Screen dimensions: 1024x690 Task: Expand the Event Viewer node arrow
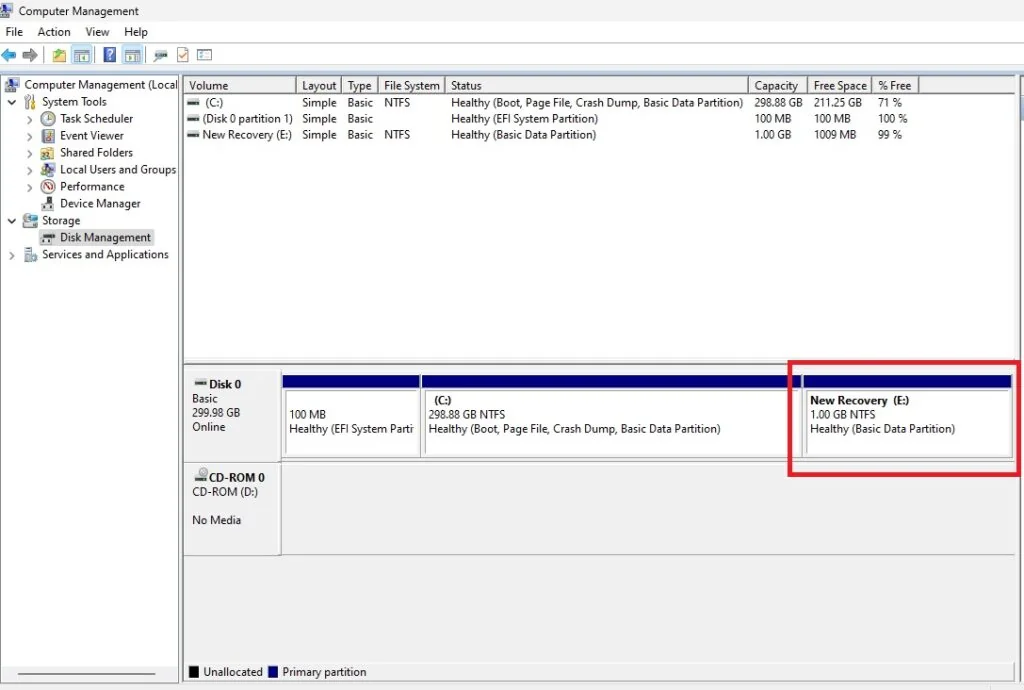pos(29,136)
